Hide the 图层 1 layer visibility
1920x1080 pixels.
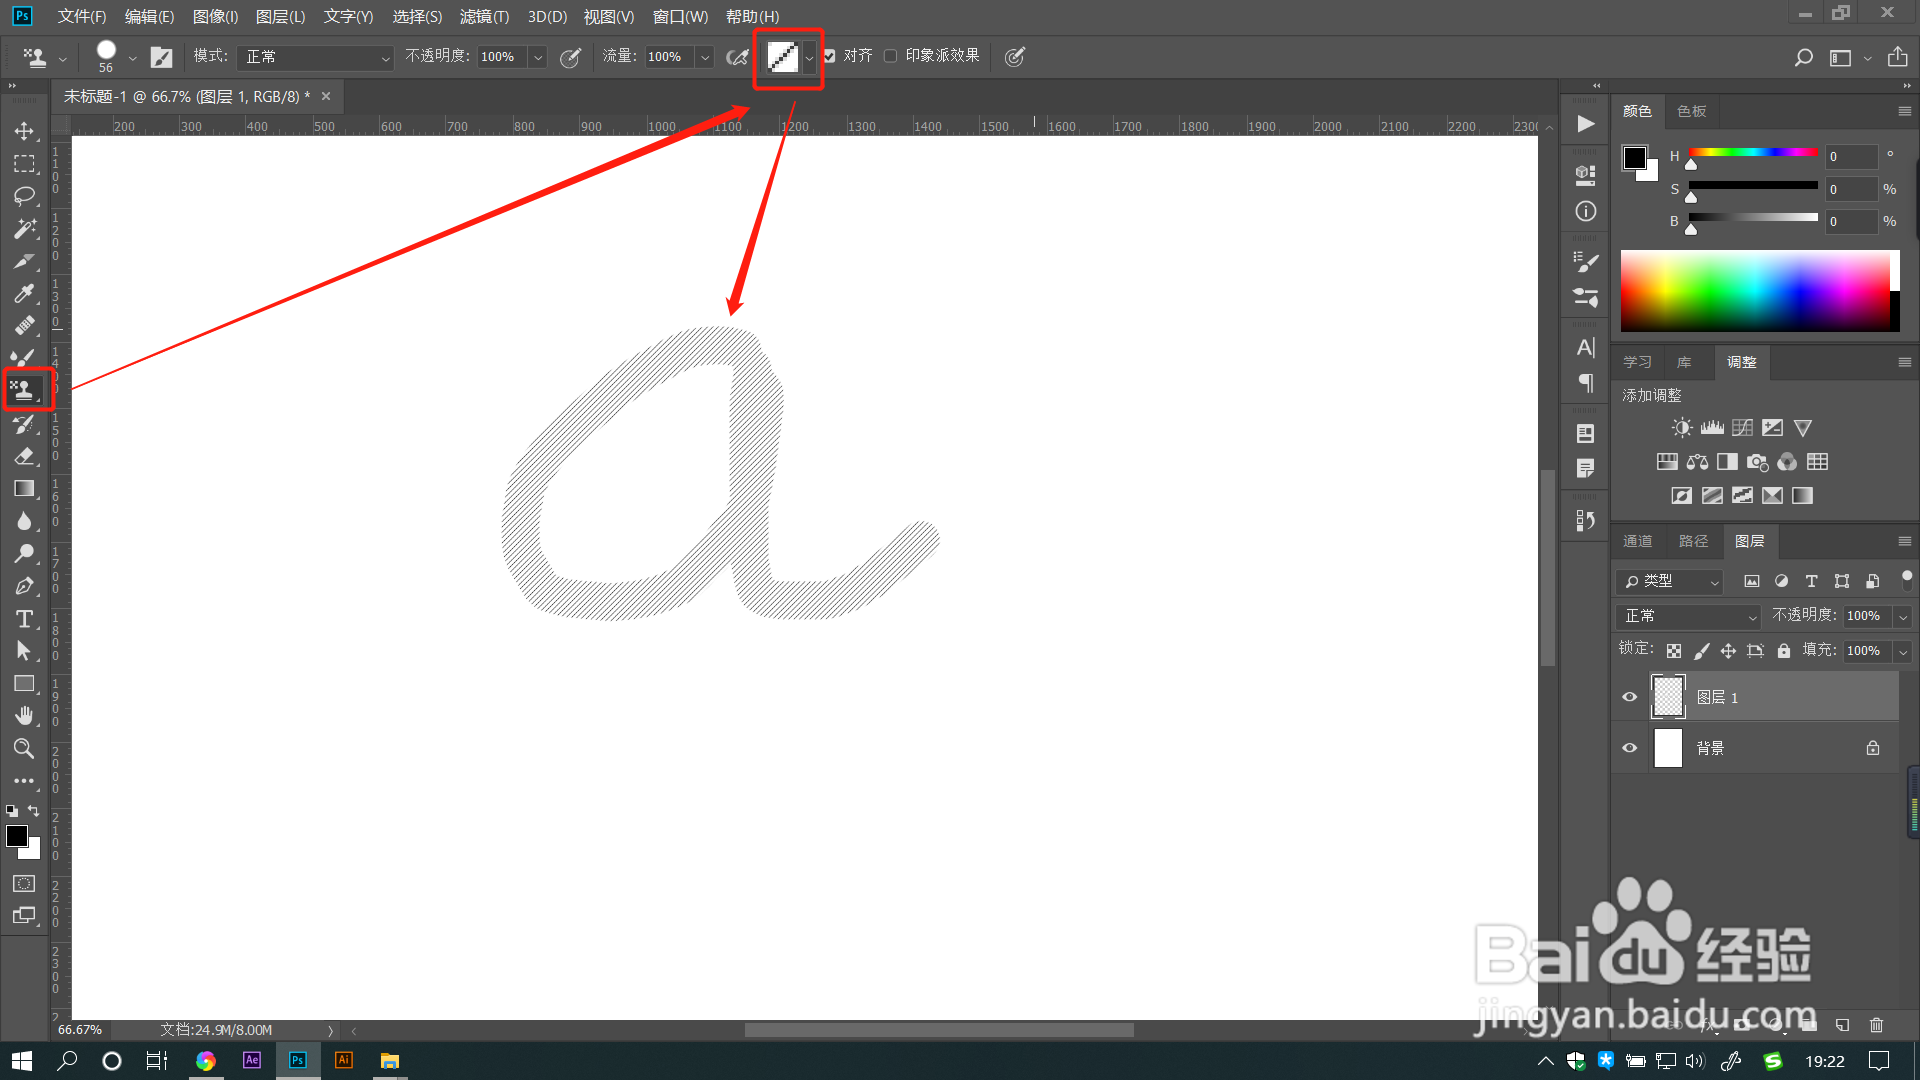pyautogui.click(x=1630, y=697)
